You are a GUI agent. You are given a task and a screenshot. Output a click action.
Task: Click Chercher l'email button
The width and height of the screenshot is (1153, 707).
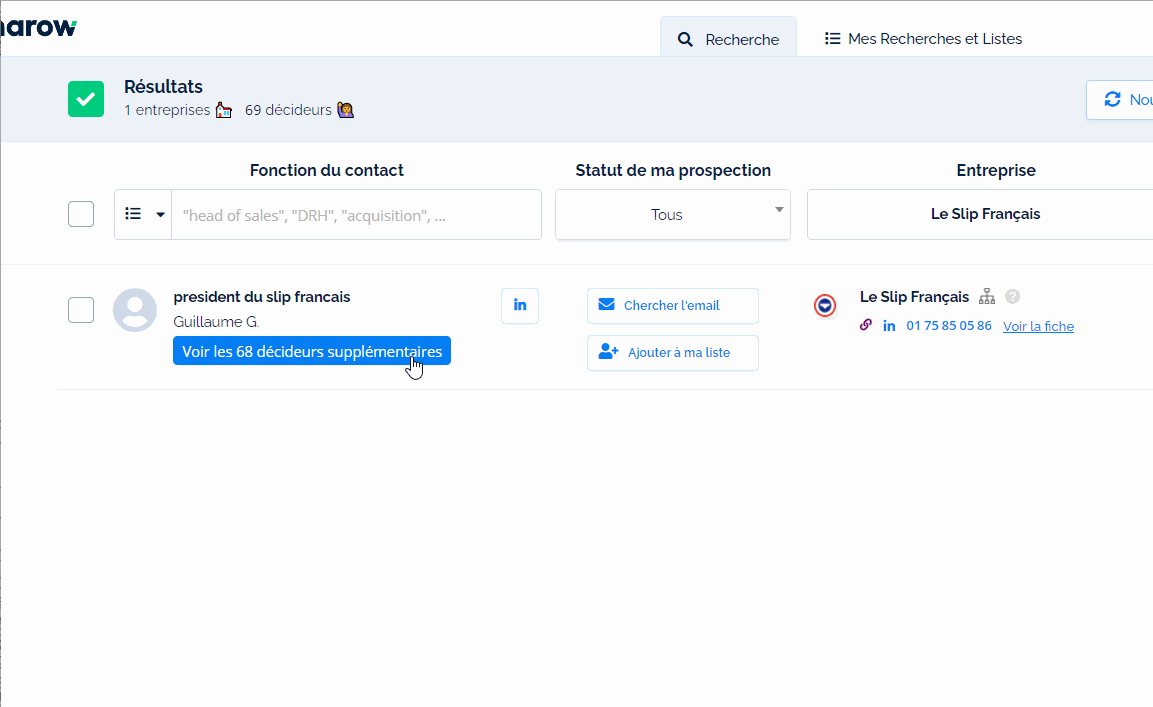[673, 305]
